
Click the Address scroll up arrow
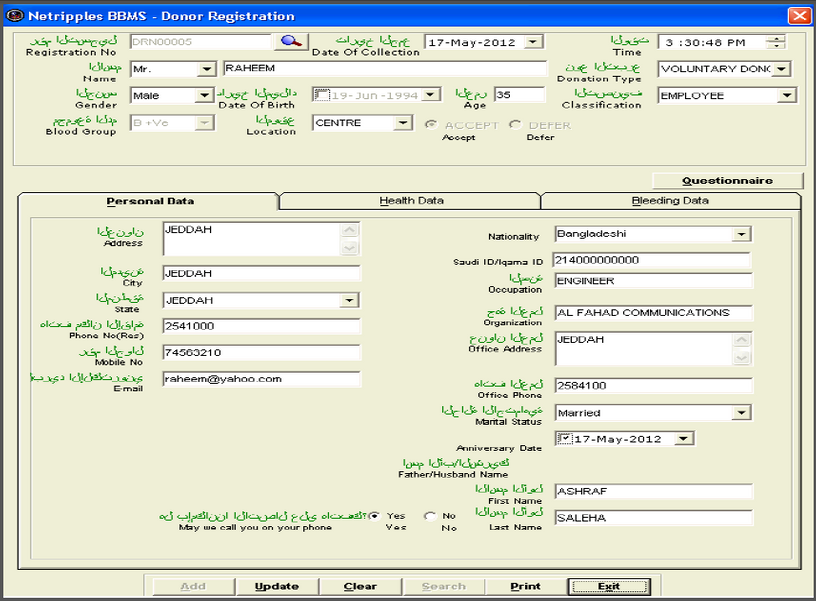350,230
